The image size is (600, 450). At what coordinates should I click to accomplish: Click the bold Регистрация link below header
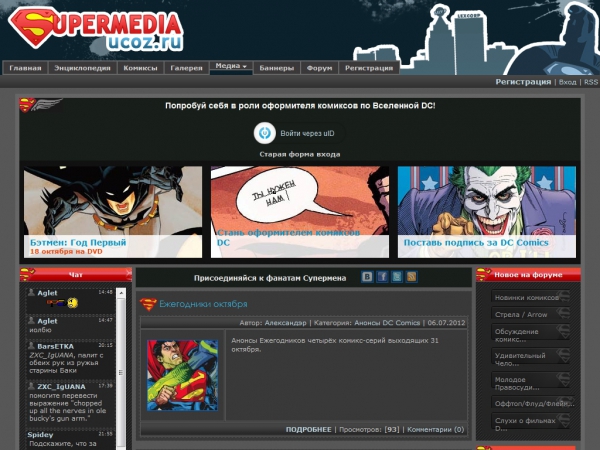pos(523,82)
